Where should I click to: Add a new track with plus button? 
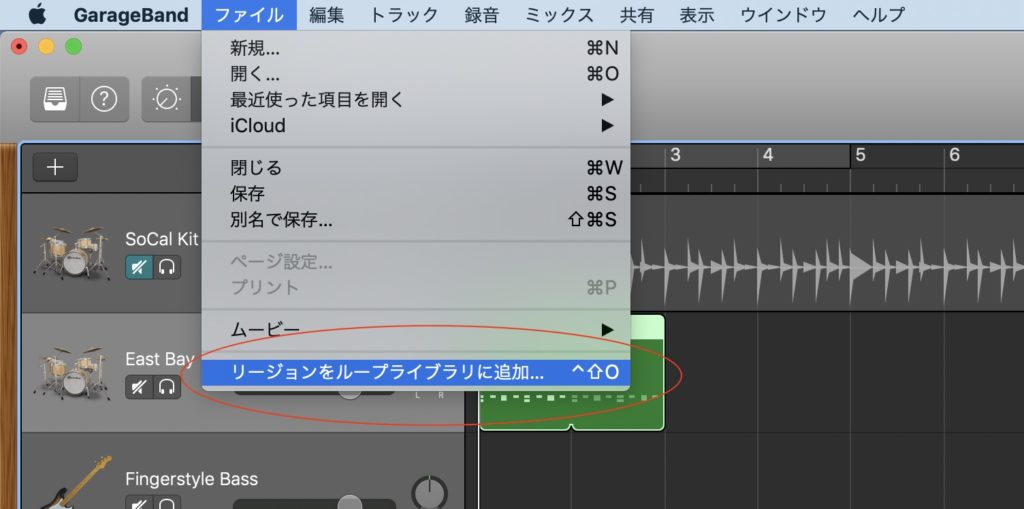56,167
